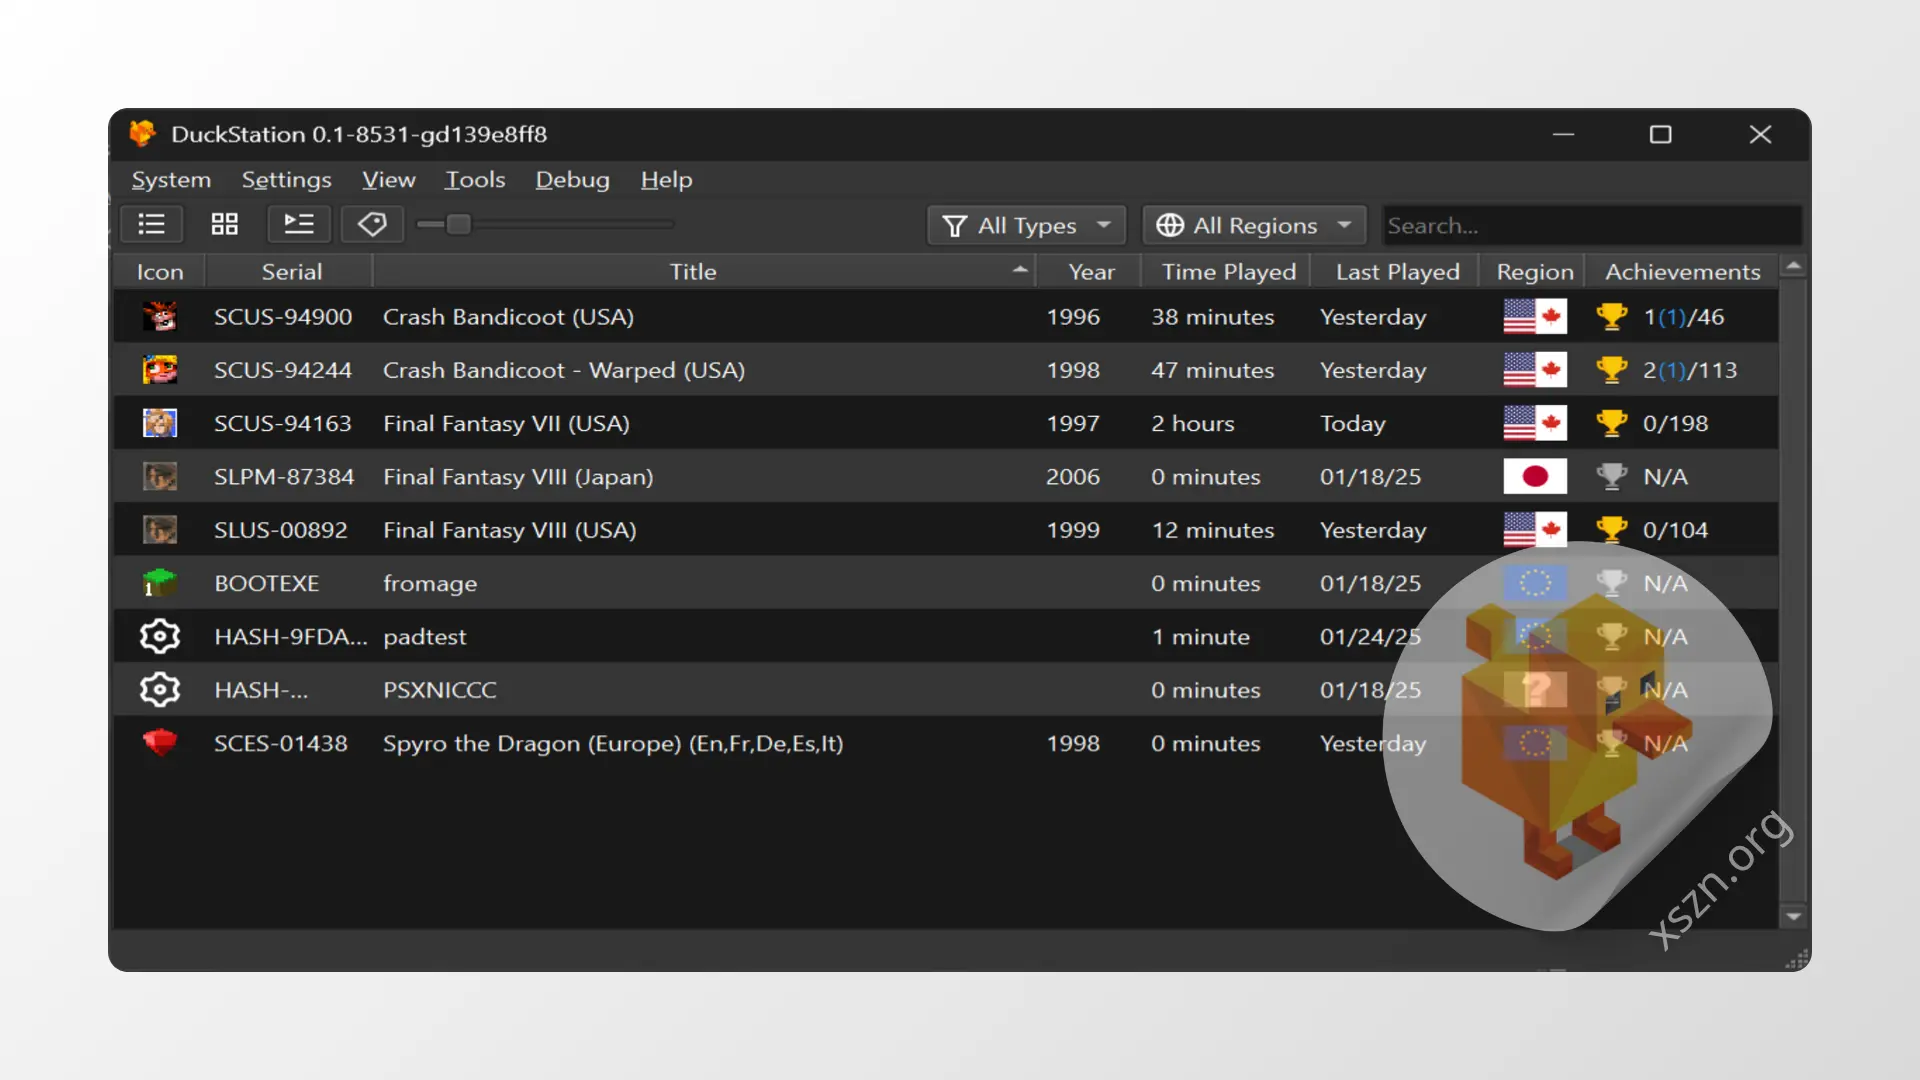Click serial SLPM-87384
The height and width of the screenshot is (1080, 1920).
pos(284,477)
